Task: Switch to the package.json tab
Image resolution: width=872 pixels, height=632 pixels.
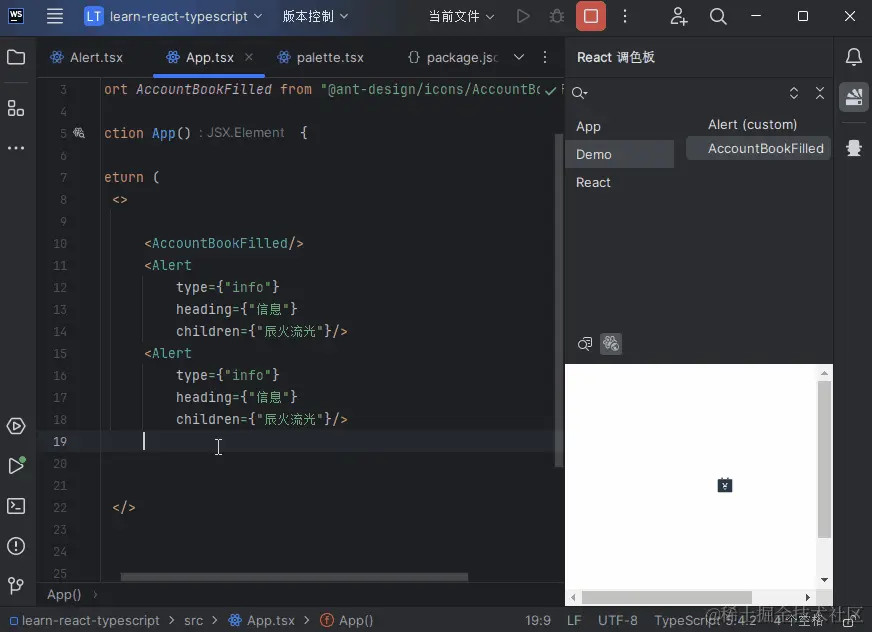Action: click(x=453, y=57)
